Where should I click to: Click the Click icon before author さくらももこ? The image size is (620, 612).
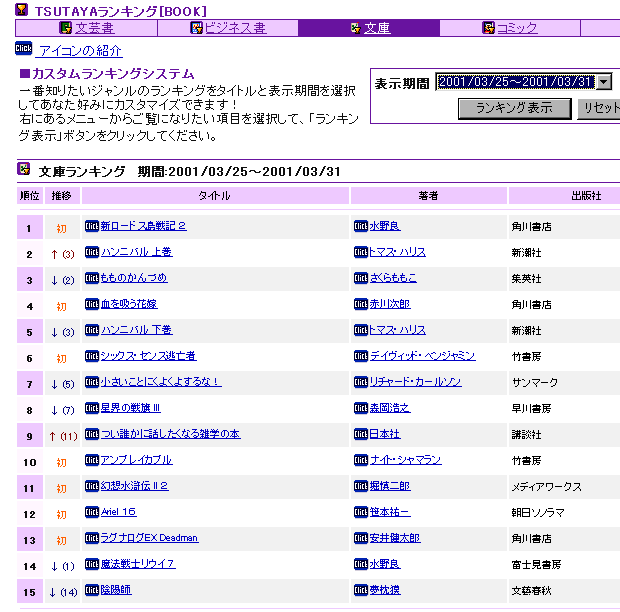361,278
